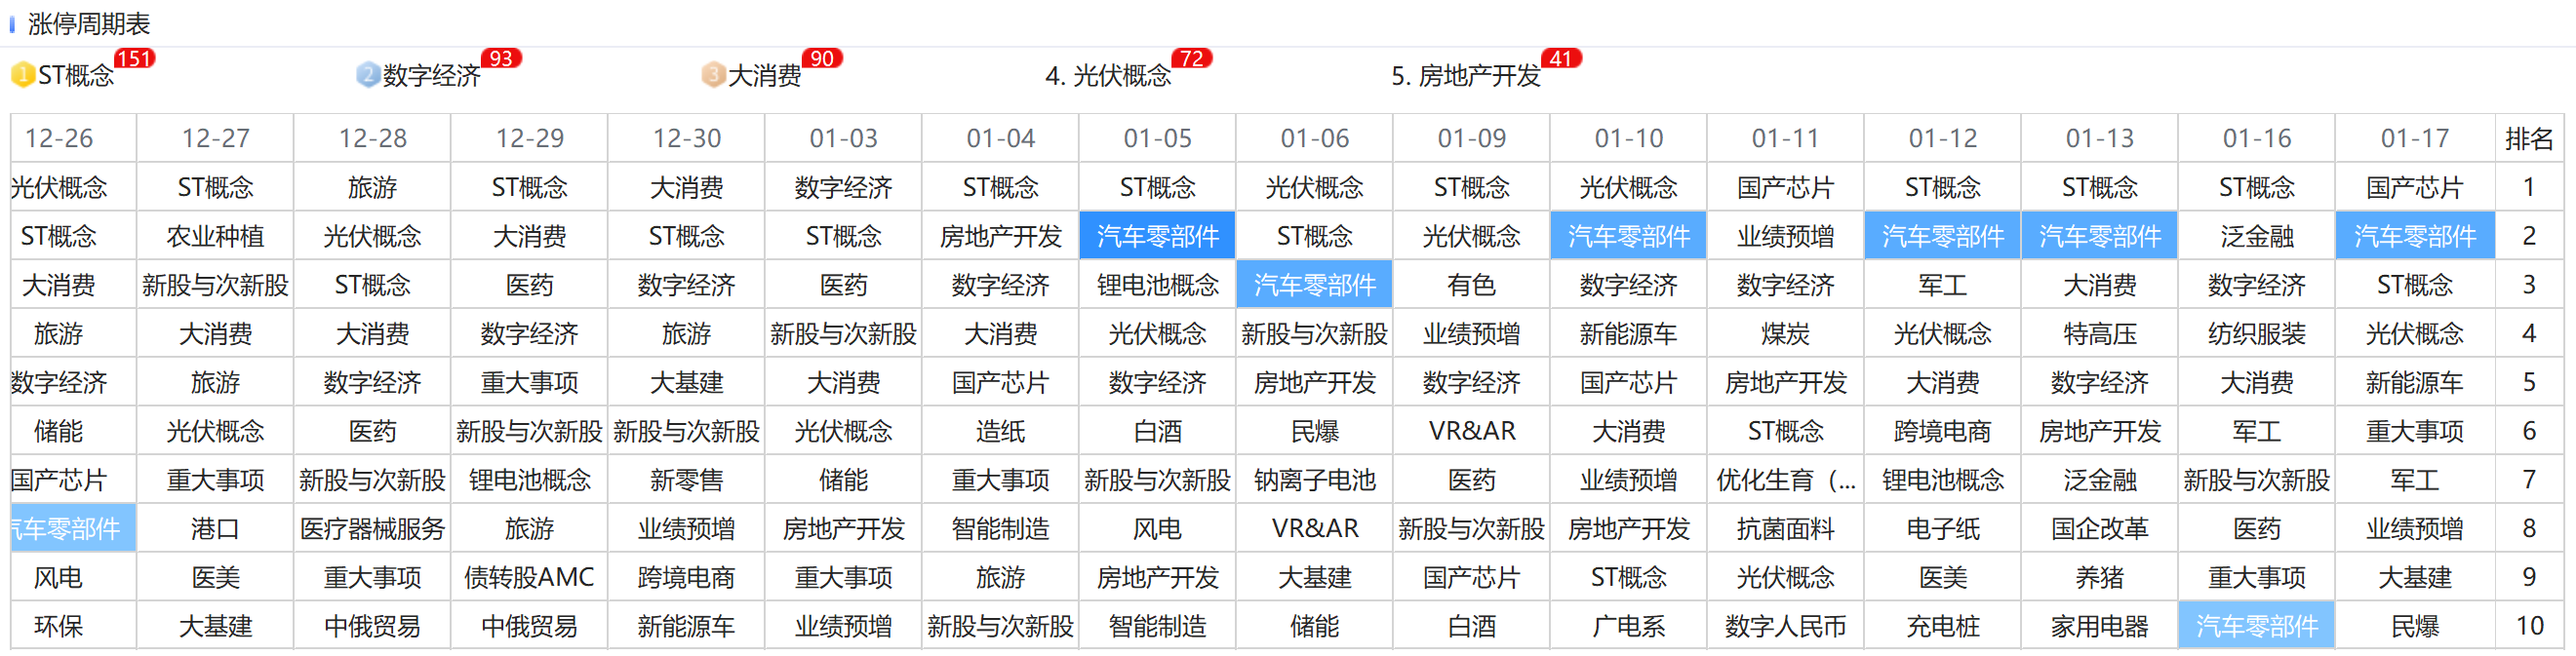Viewport: 2576px width, 656px height.
Task: Click the 锂电池概念 cell in 01-05 column
Action: [1157, 285]
